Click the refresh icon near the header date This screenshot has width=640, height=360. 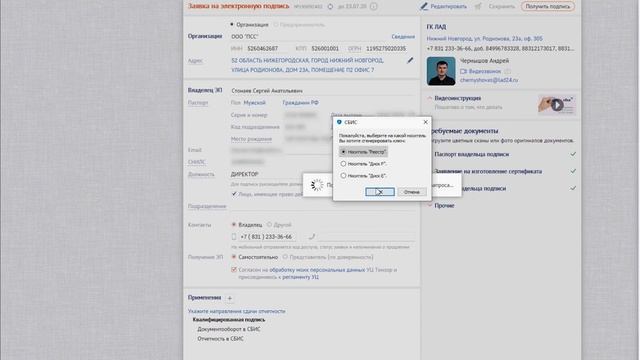click(330, 7)
